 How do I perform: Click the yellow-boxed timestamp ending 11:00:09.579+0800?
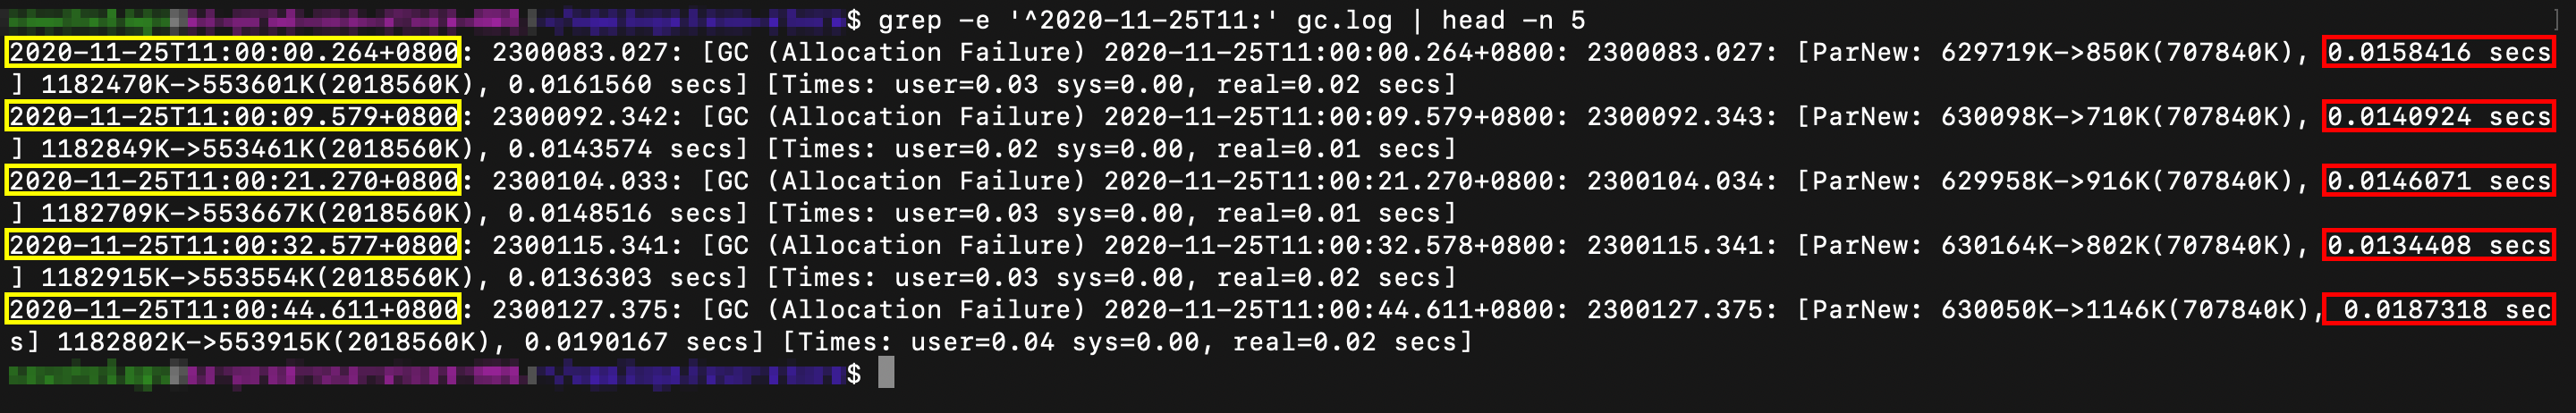point(233,116)
